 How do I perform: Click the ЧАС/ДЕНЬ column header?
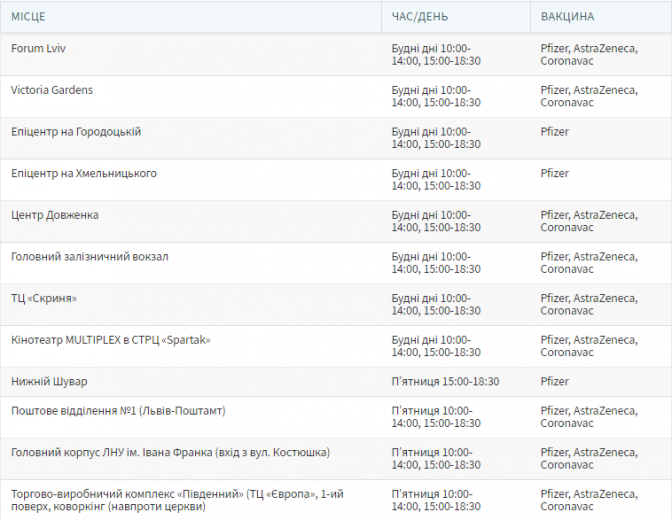pos(420,17)
